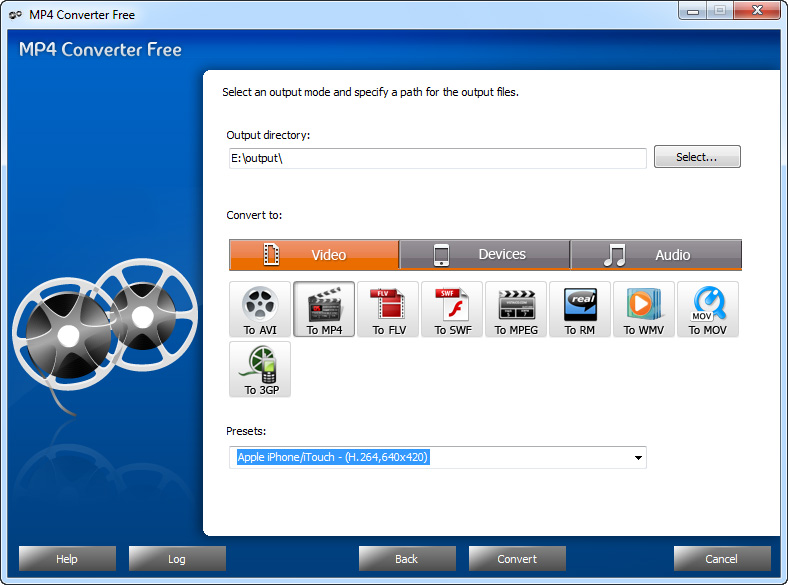Go Back to the previous step
The height and width of the screenshot is (585, 788).
pyautogui.click(x=407, y=559)
